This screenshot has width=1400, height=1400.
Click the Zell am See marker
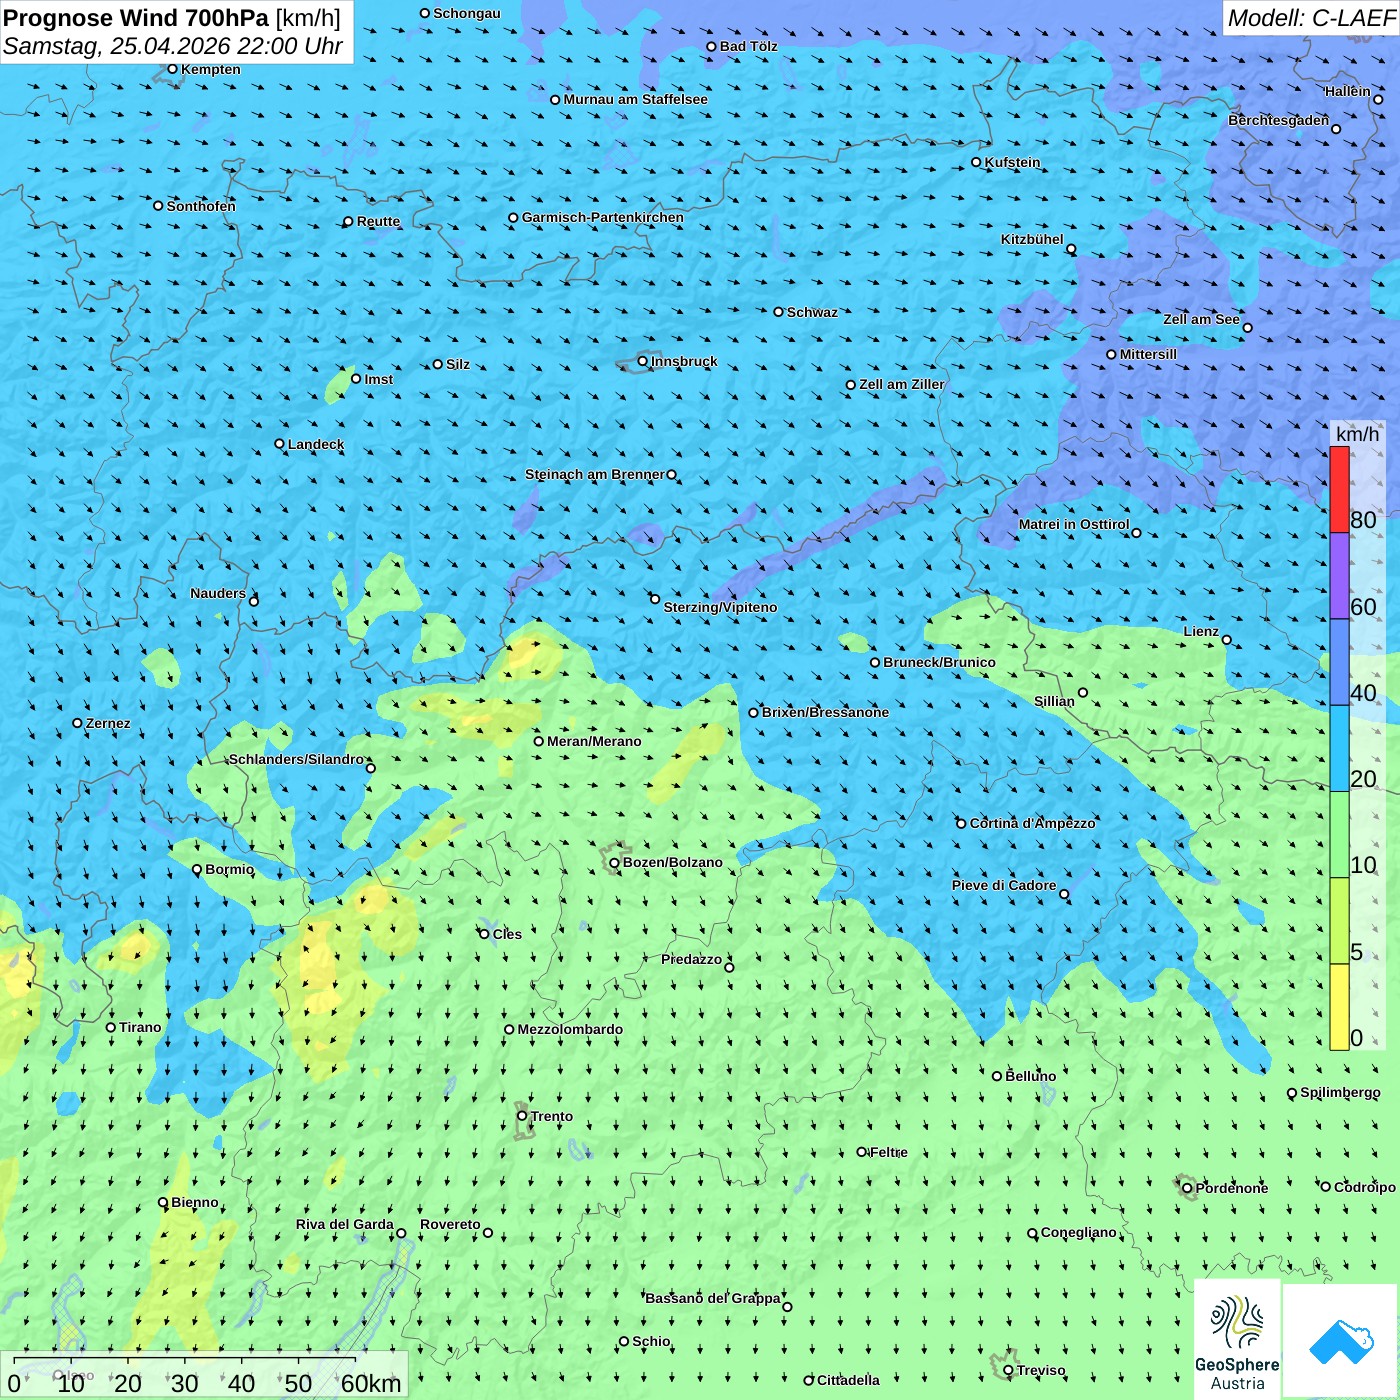[1247, 327]
